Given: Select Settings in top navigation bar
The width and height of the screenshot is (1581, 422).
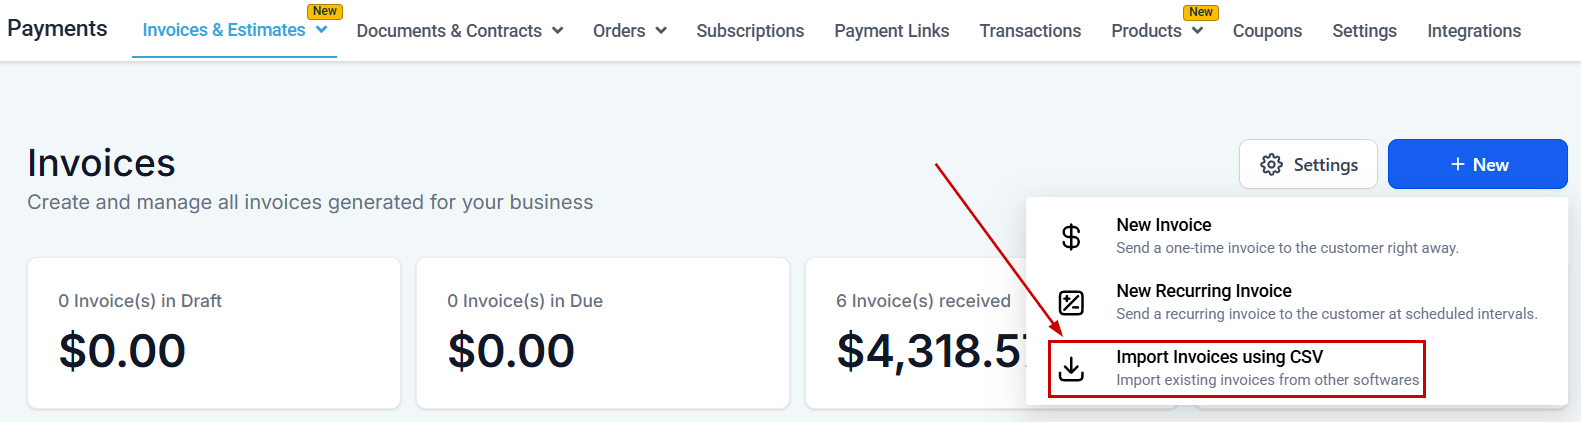Looking at the screenshot, I should (x=1364, y=31).
